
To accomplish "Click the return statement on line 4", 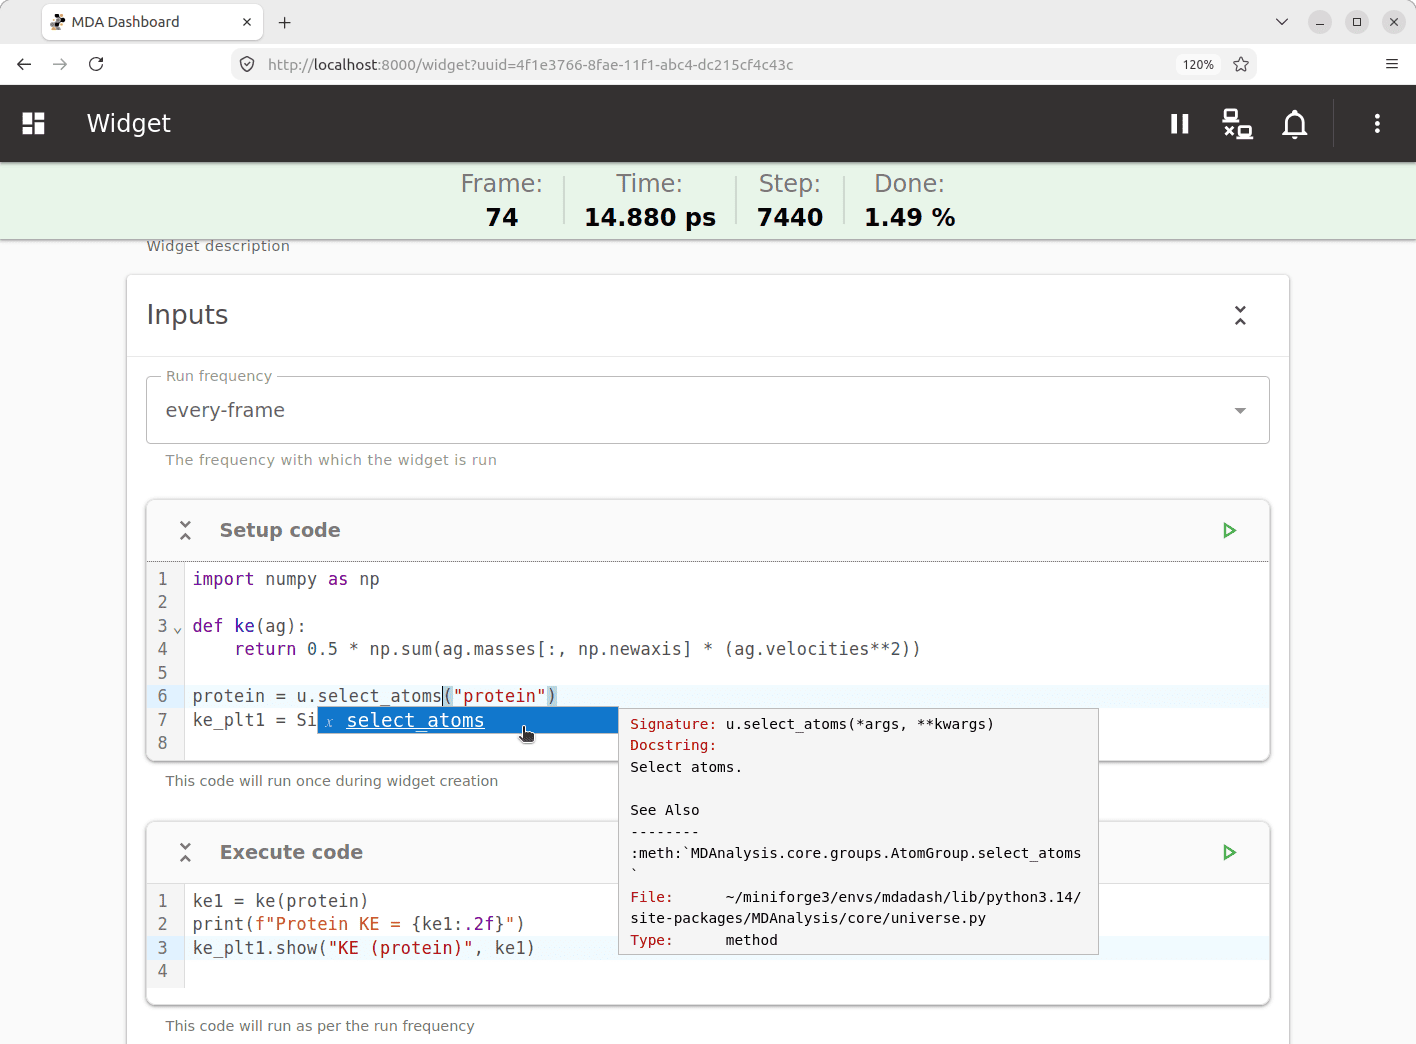I will [x=577, y=649].
